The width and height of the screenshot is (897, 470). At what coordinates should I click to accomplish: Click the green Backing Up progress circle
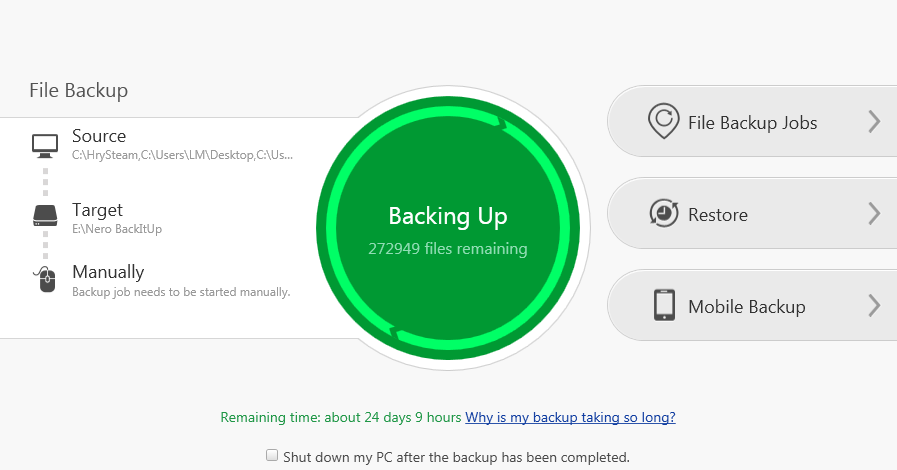pos(448,228)
